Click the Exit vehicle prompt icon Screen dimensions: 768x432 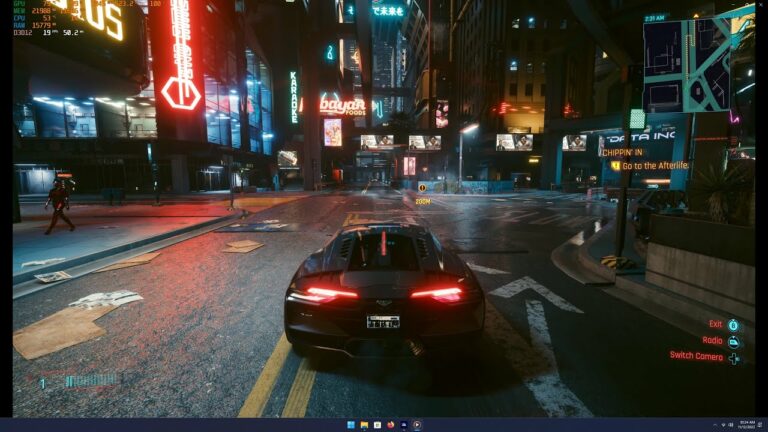click(733, 325)
